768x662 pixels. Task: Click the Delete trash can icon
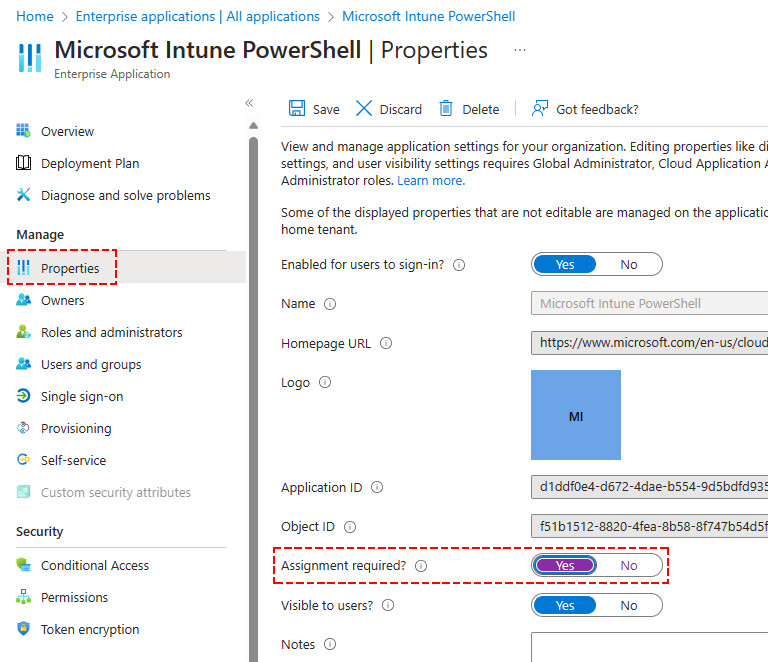pyautogui.click(x=446, y=108)
